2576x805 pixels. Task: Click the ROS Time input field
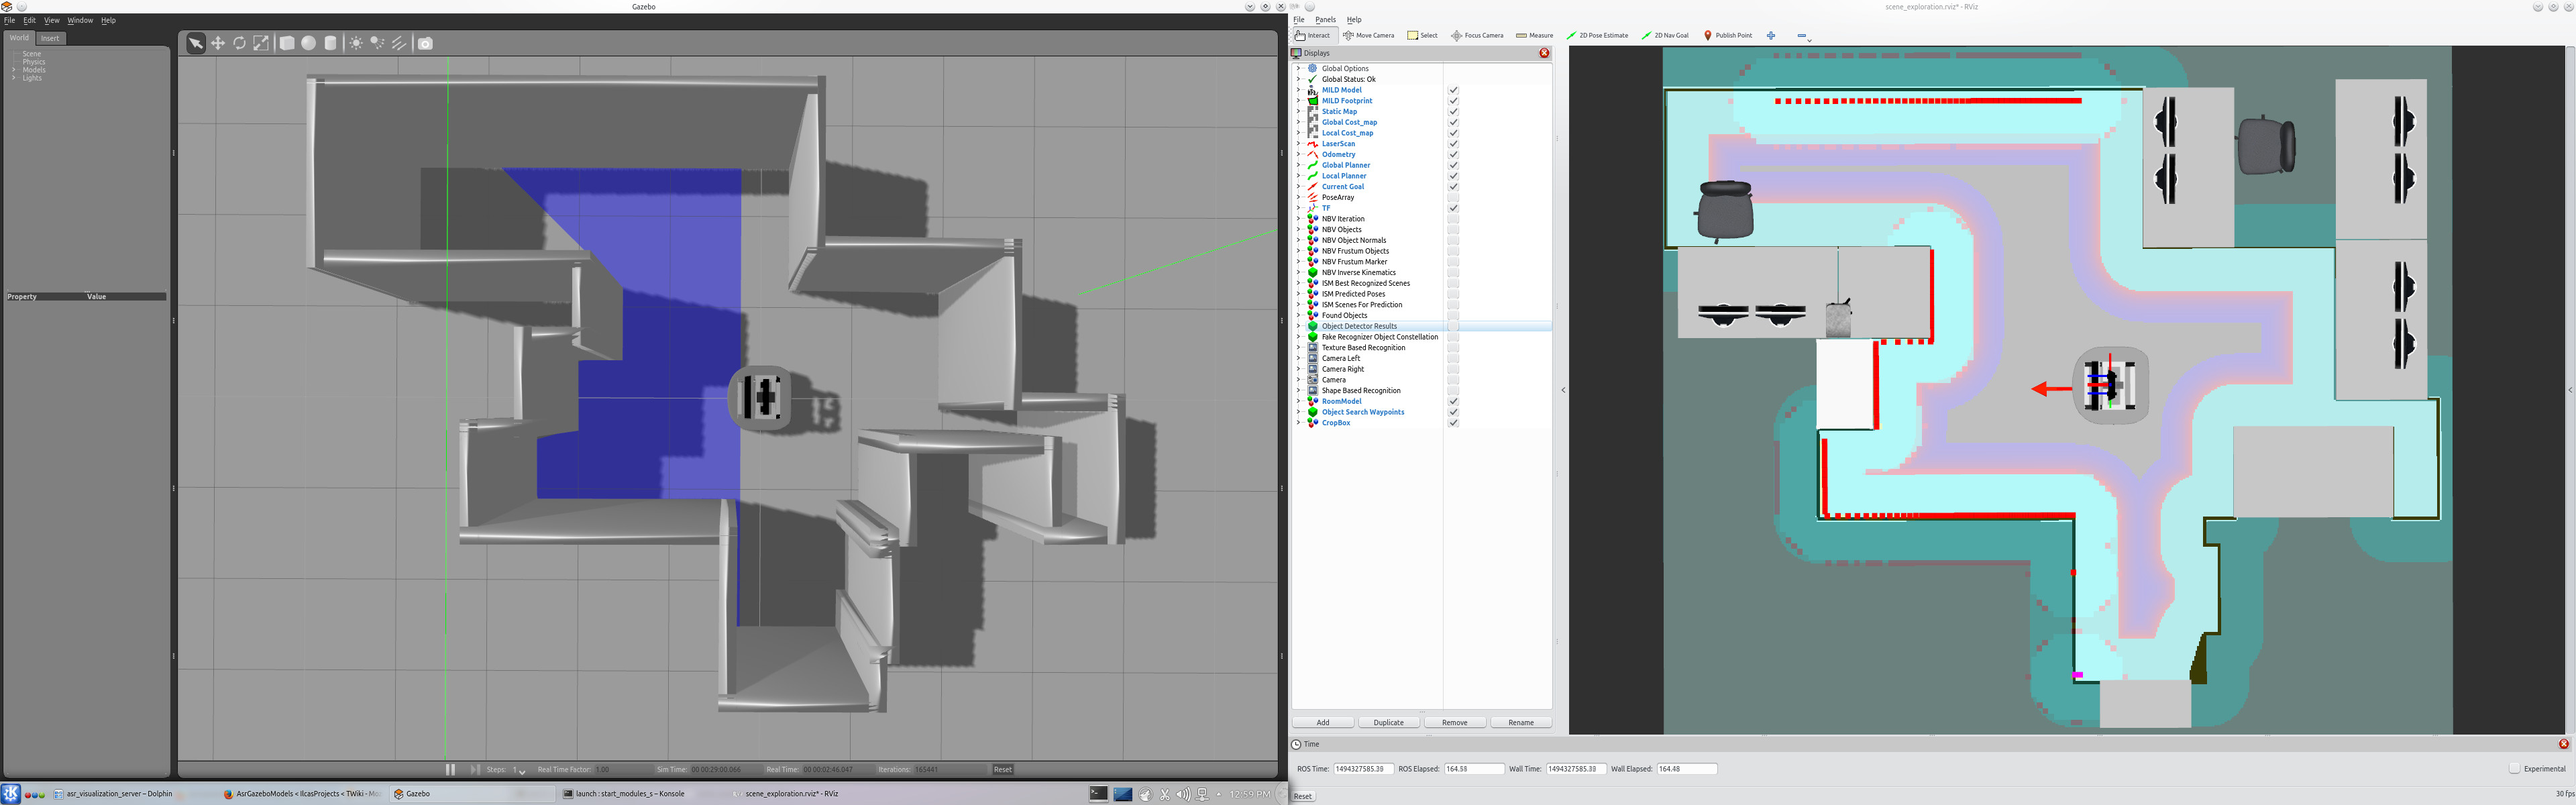click(x=1363, y=768)
